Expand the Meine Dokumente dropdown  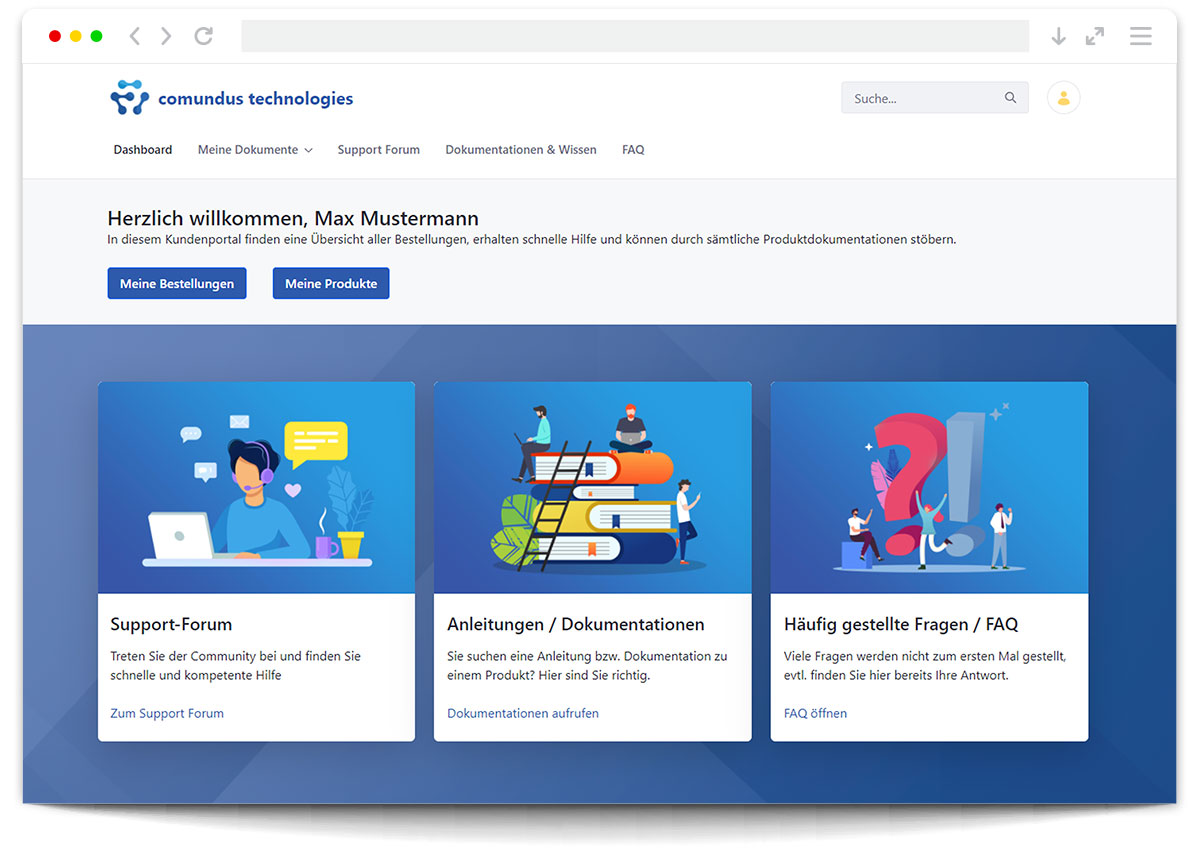[255, 150]
